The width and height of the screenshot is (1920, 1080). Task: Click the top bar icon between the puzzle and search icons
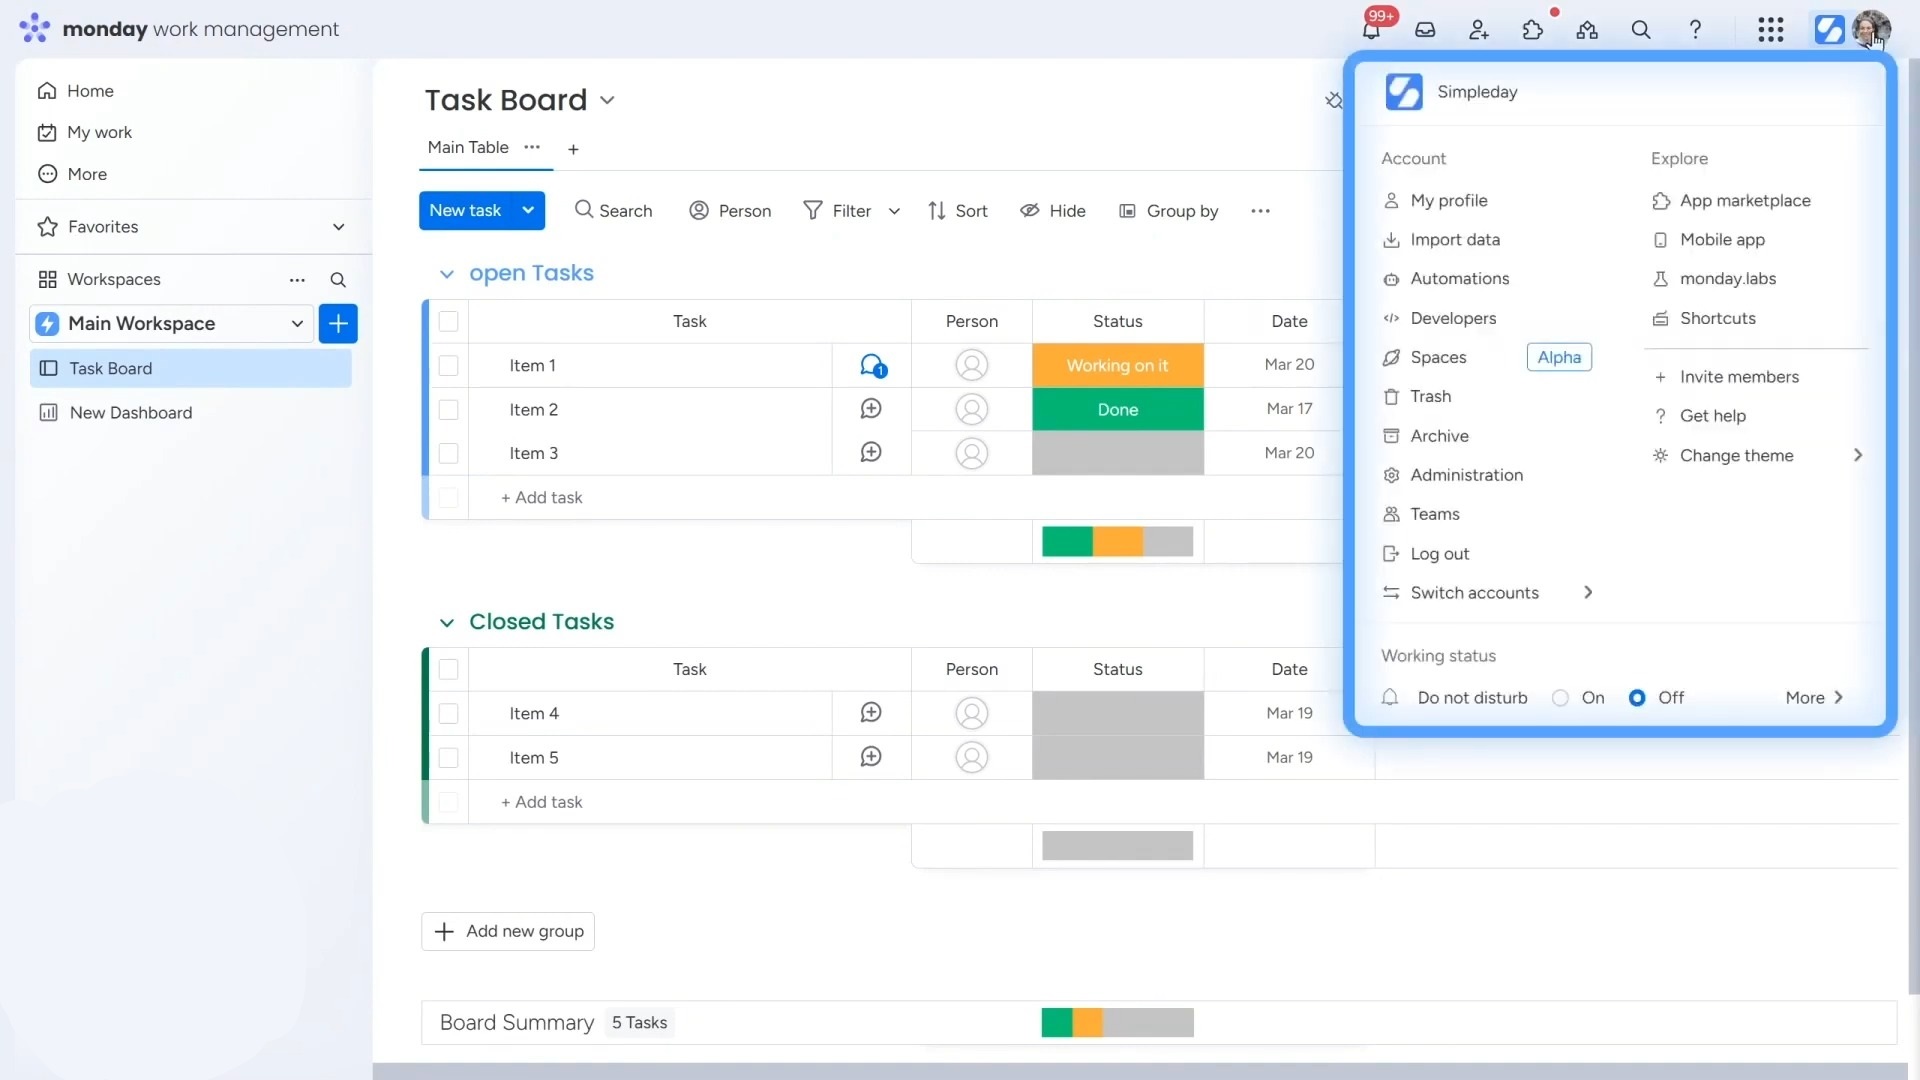pyautogui.click(x=1587, y=30)
